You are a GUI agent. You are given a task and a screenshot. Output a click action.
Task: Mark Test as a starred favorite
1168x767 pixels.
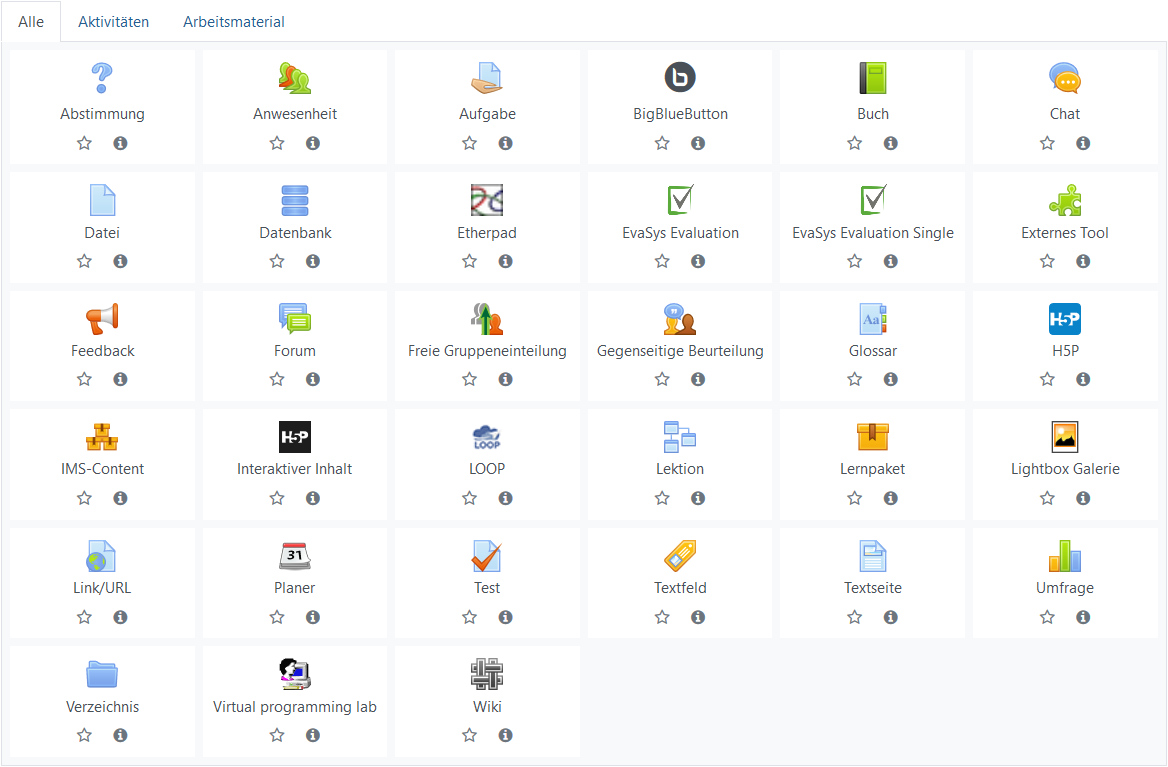(x=469, y=617)
